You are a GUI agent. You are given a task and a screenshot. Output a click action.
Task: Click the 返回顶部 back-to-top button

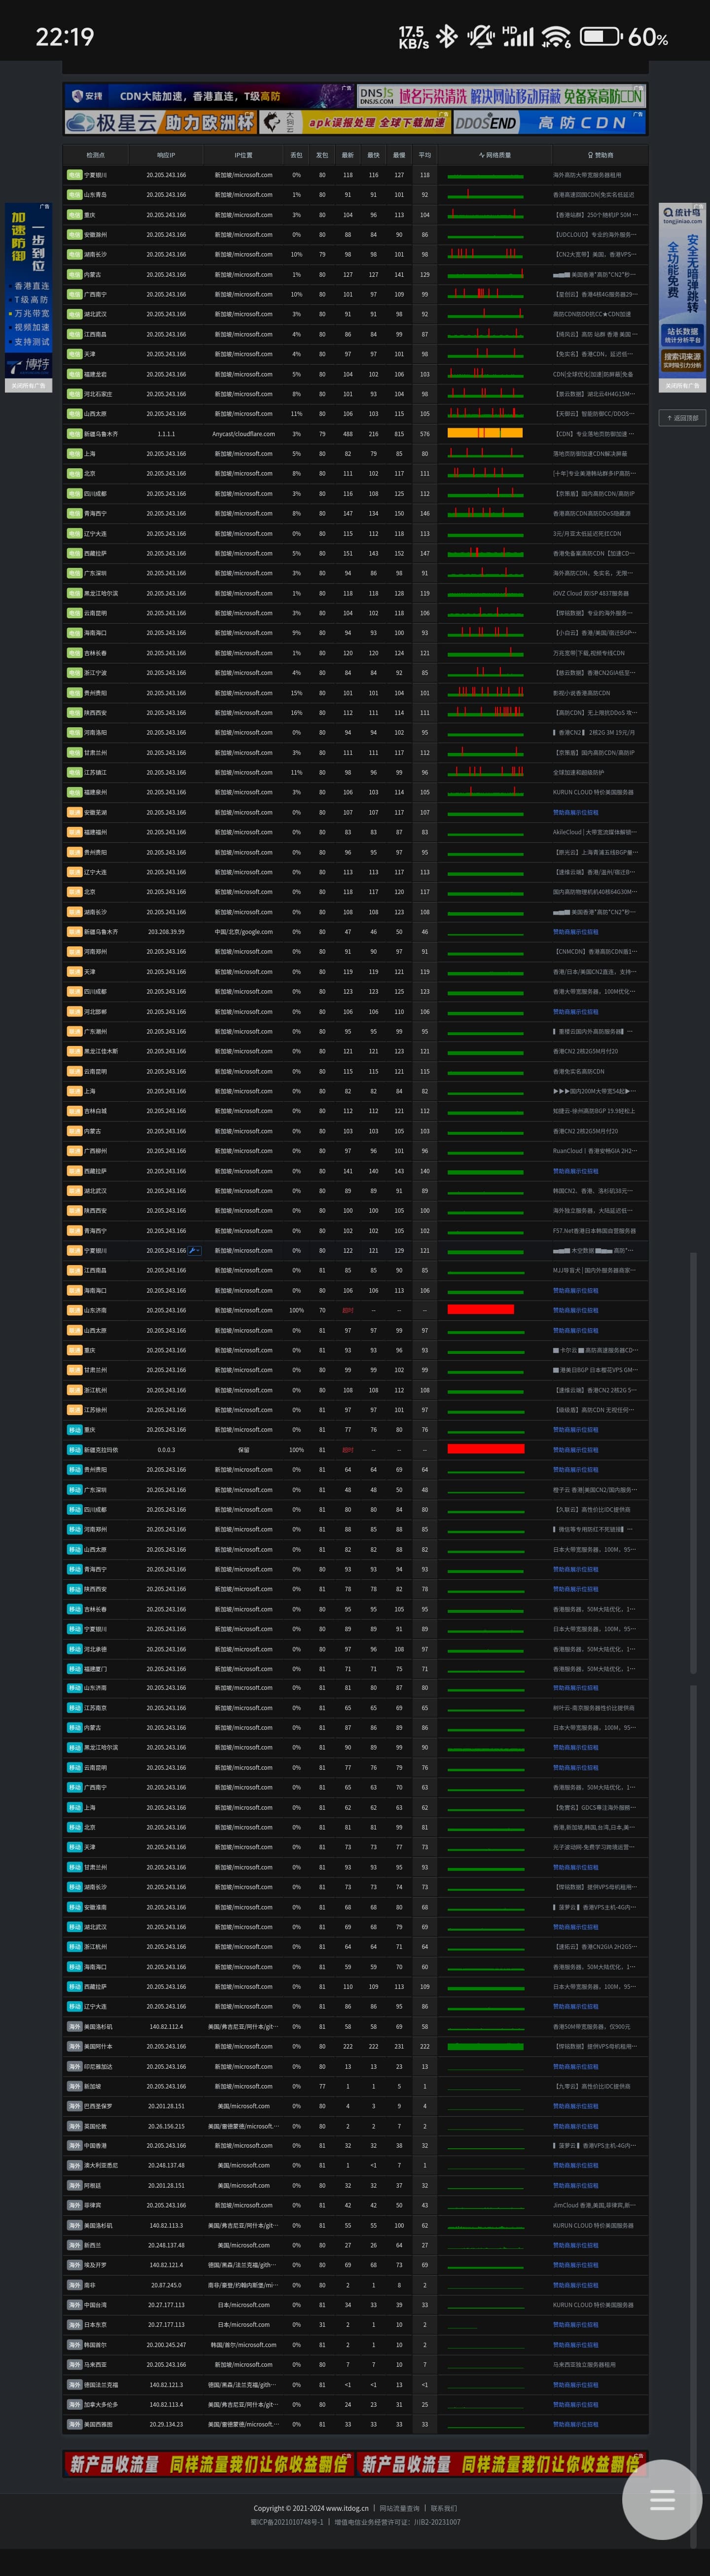point(683,418)
